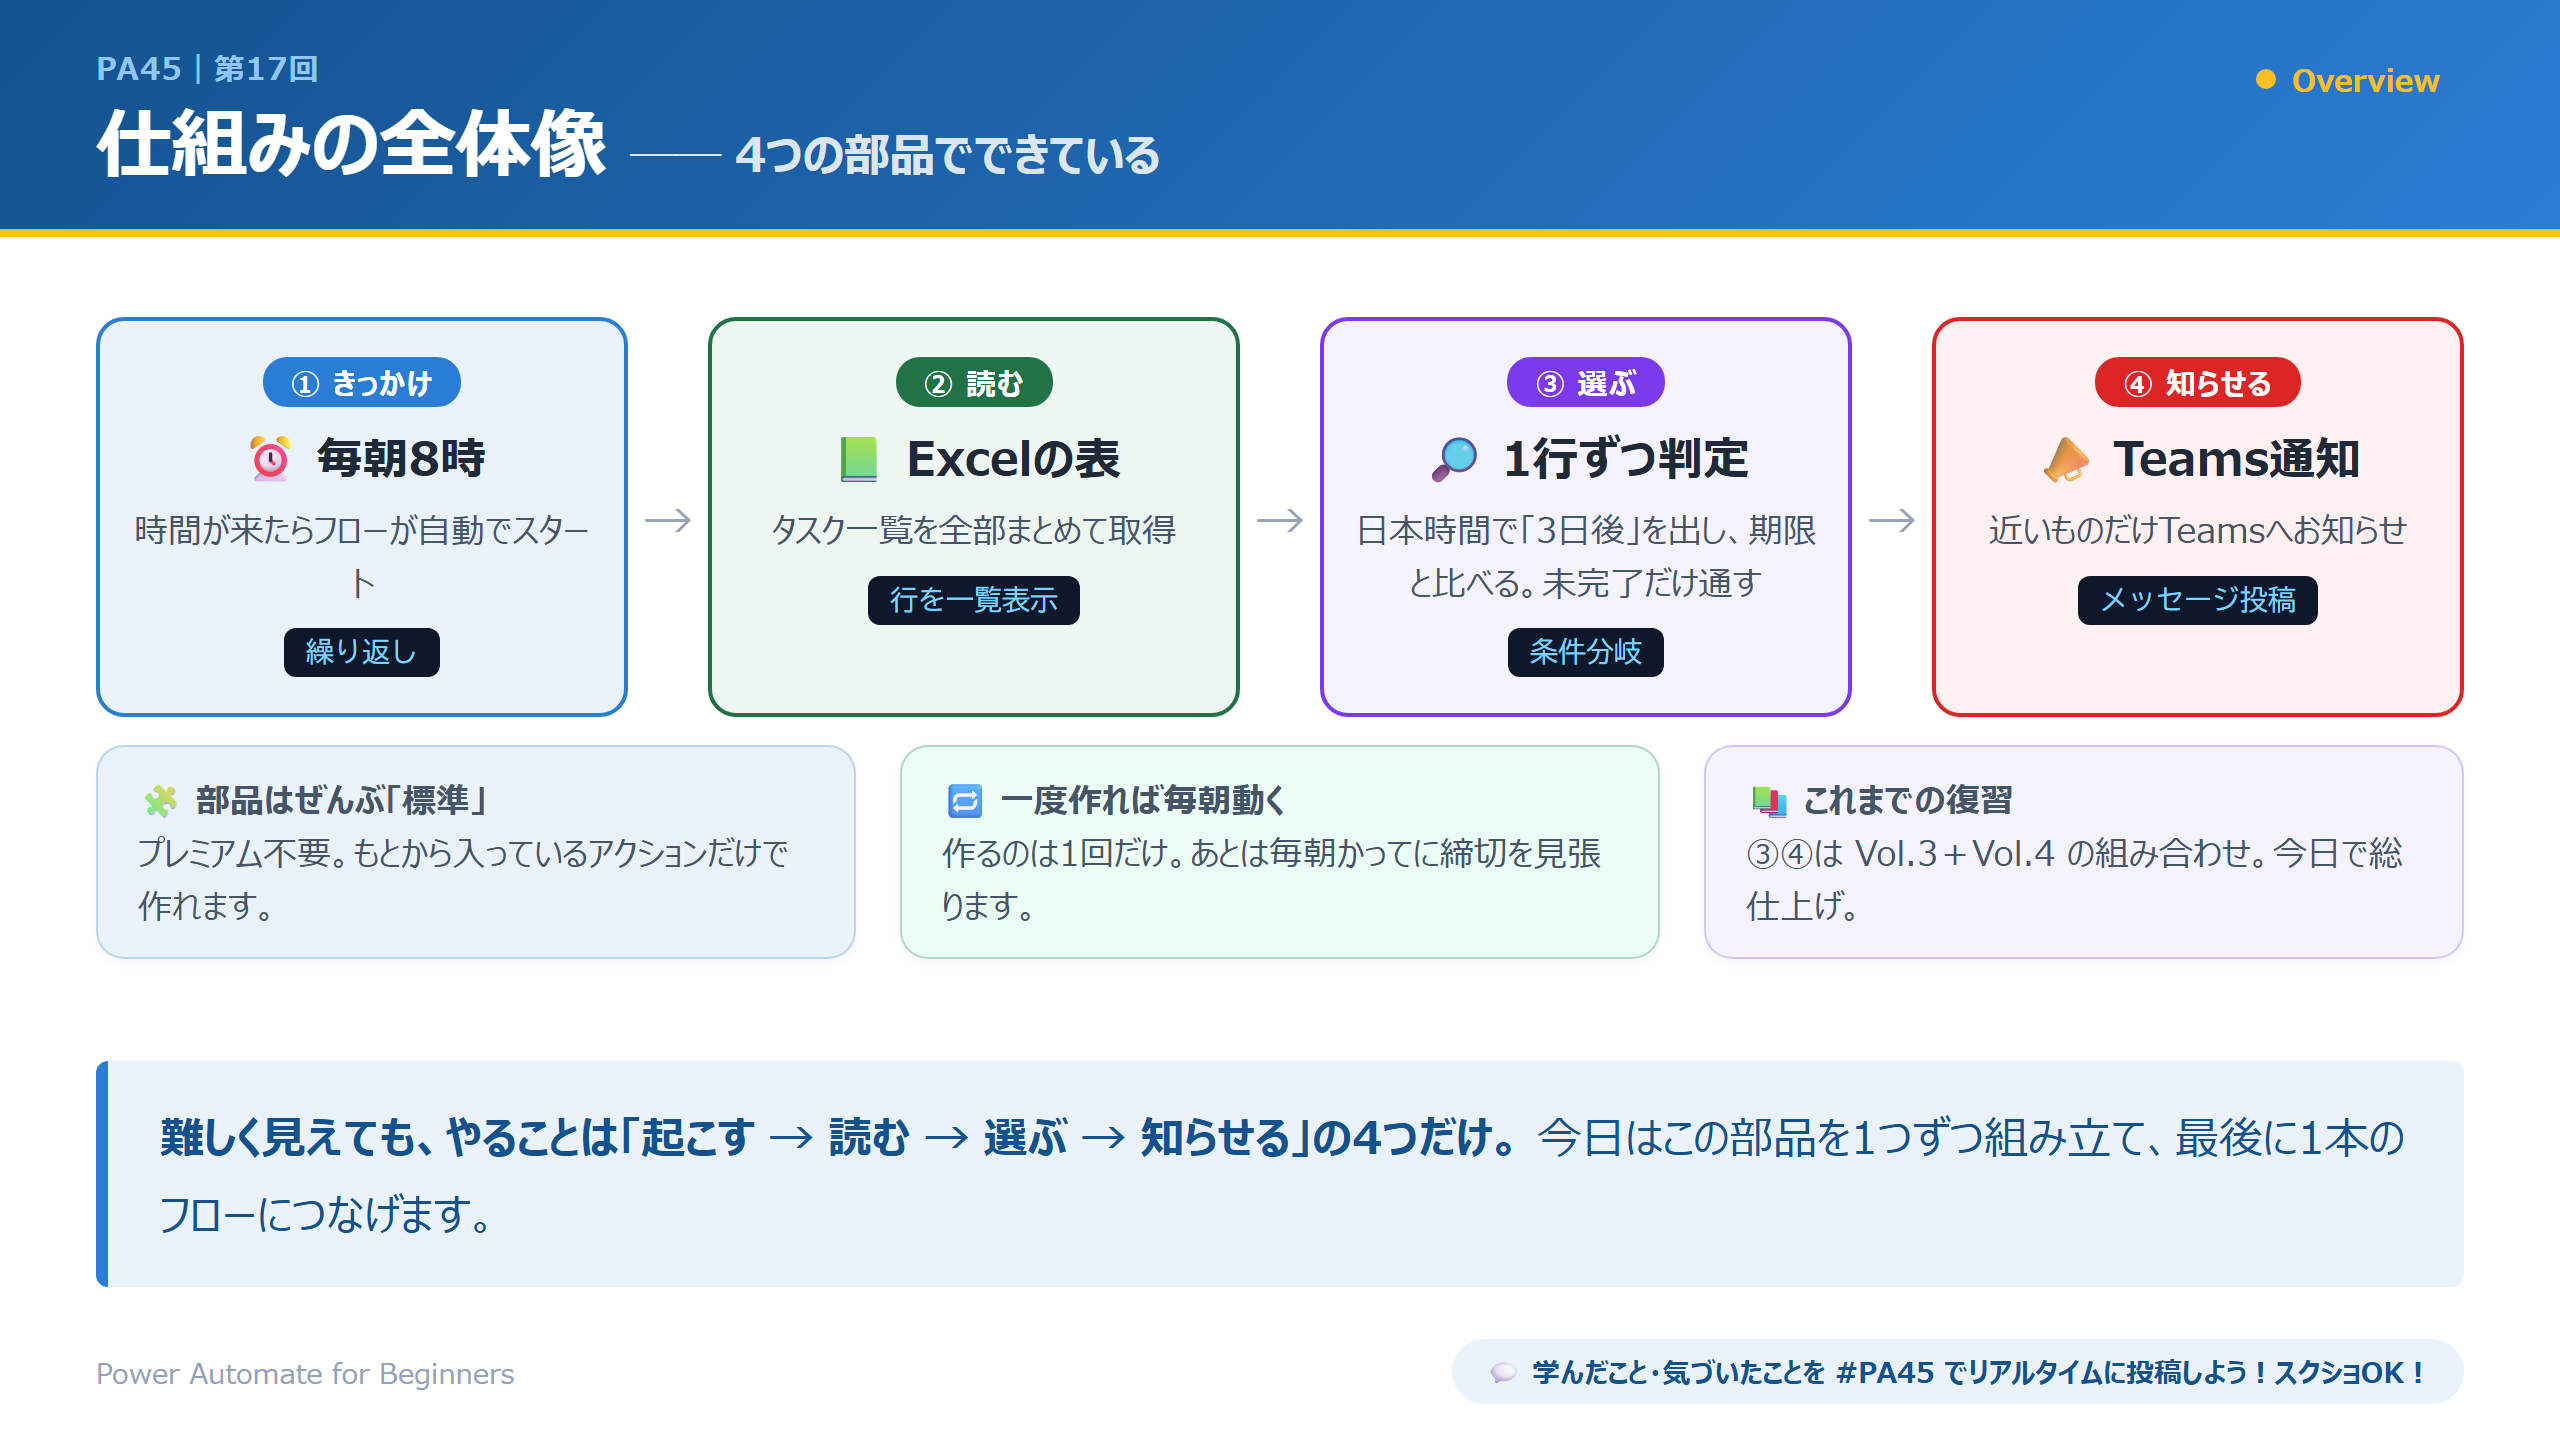Click the 繰り返し tag
Viewport: 2560px width, 1440px height.
(362, 652)
